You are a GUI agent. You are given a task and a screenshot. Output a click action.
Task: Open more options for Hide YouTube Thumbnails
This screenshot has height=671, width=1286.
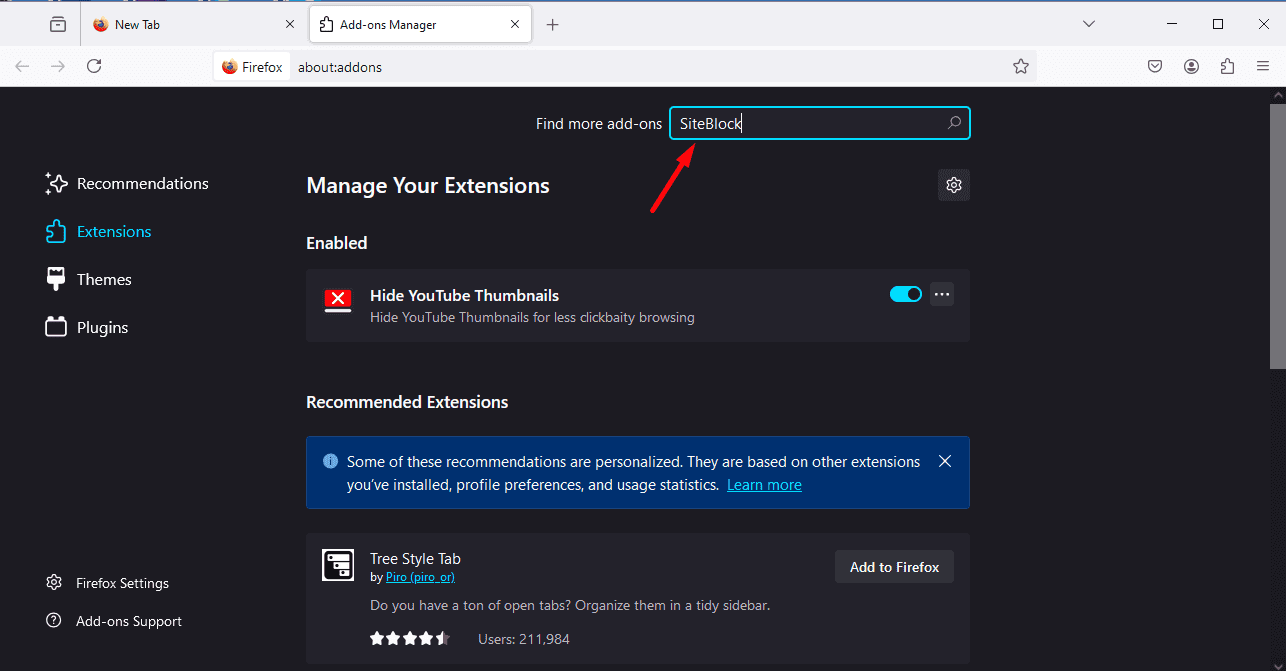click(942, 294)
